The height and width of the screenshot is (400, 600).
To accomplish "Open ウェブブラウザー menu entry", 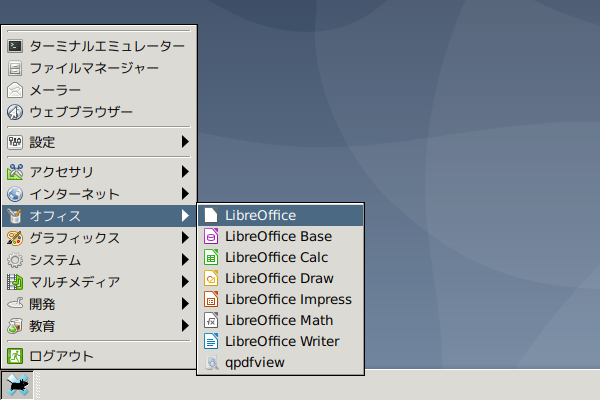I will tap(99, 112).
